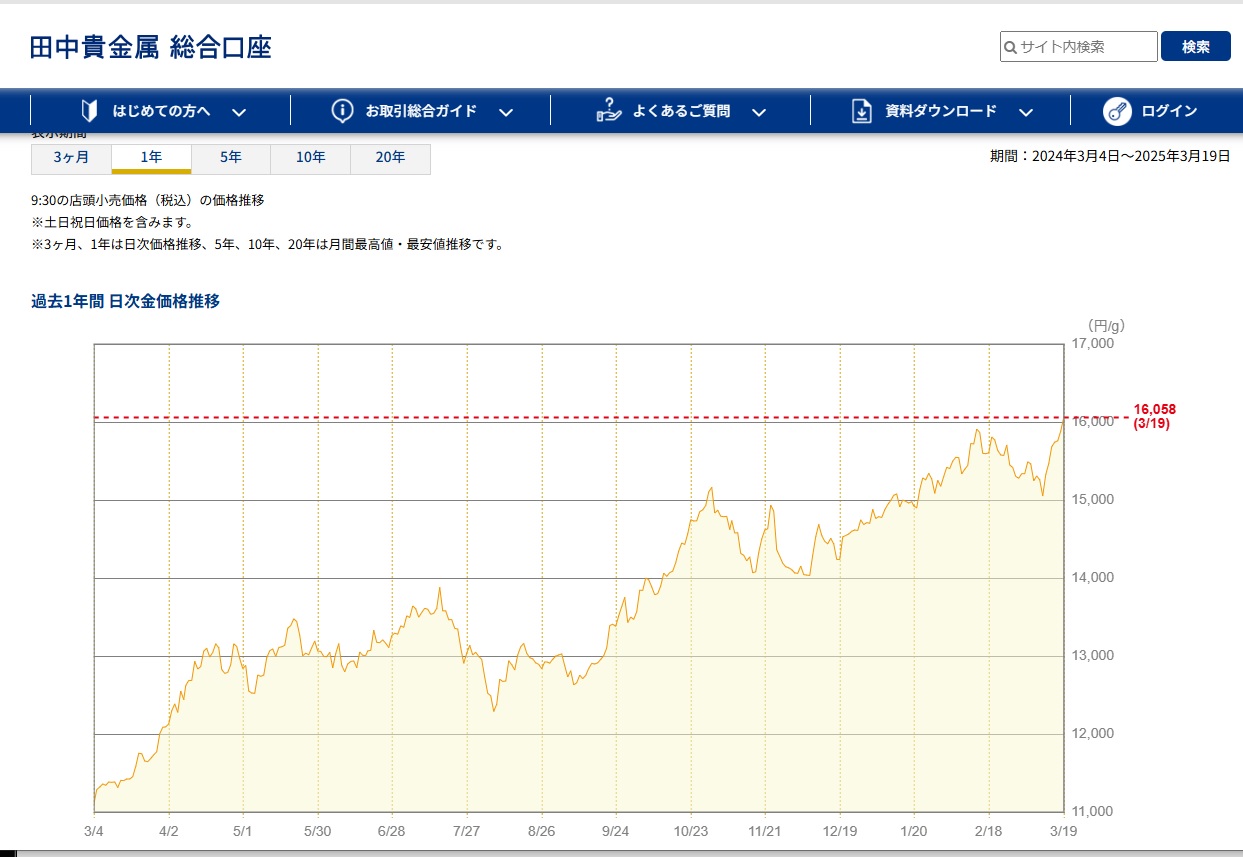This screenshot has height=857, width=1243.
Task: Click the 11,000 y-axis label
Action: pos(1092,812)
